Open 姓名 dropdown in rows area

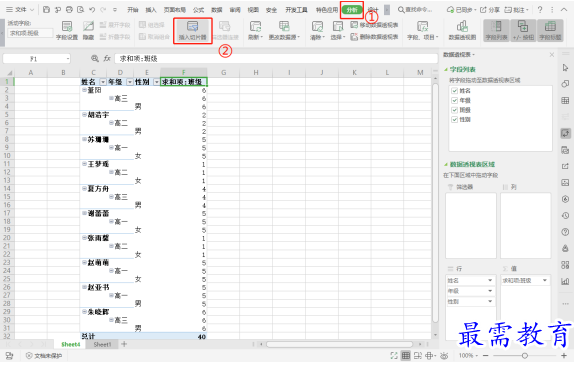[x=490, y=281]
